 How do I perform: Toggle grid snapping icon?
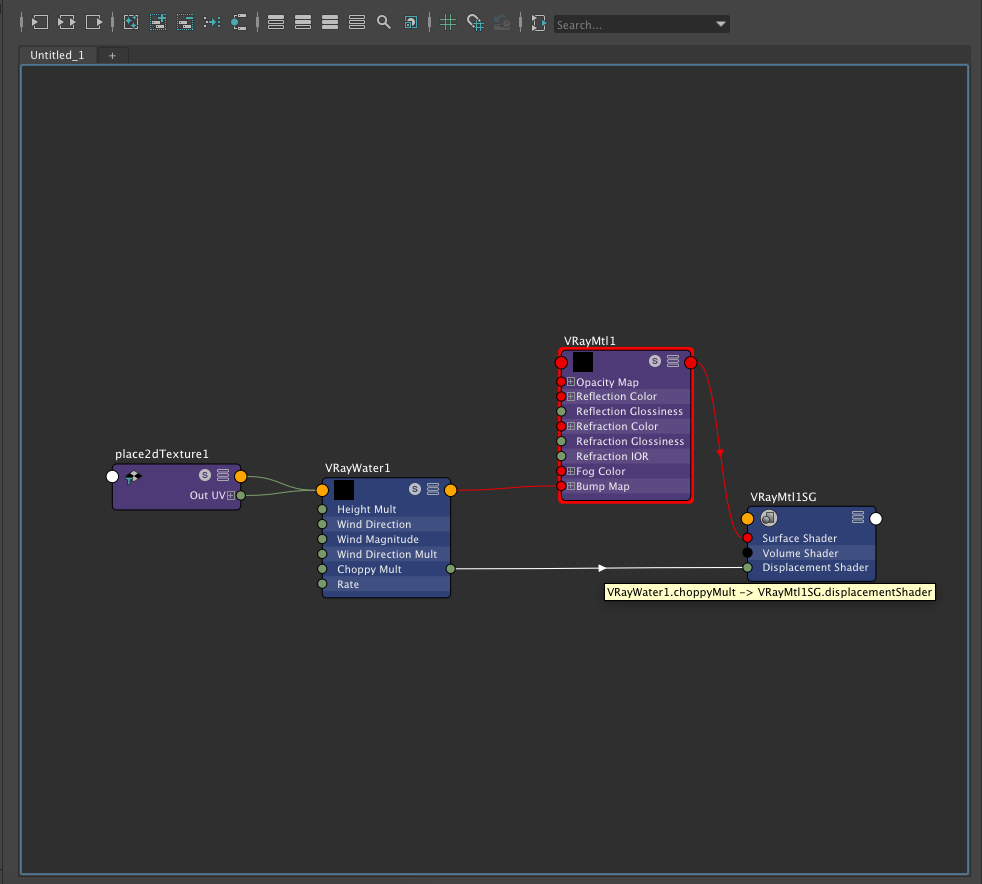pyautogui.click(x=475, y=23)
